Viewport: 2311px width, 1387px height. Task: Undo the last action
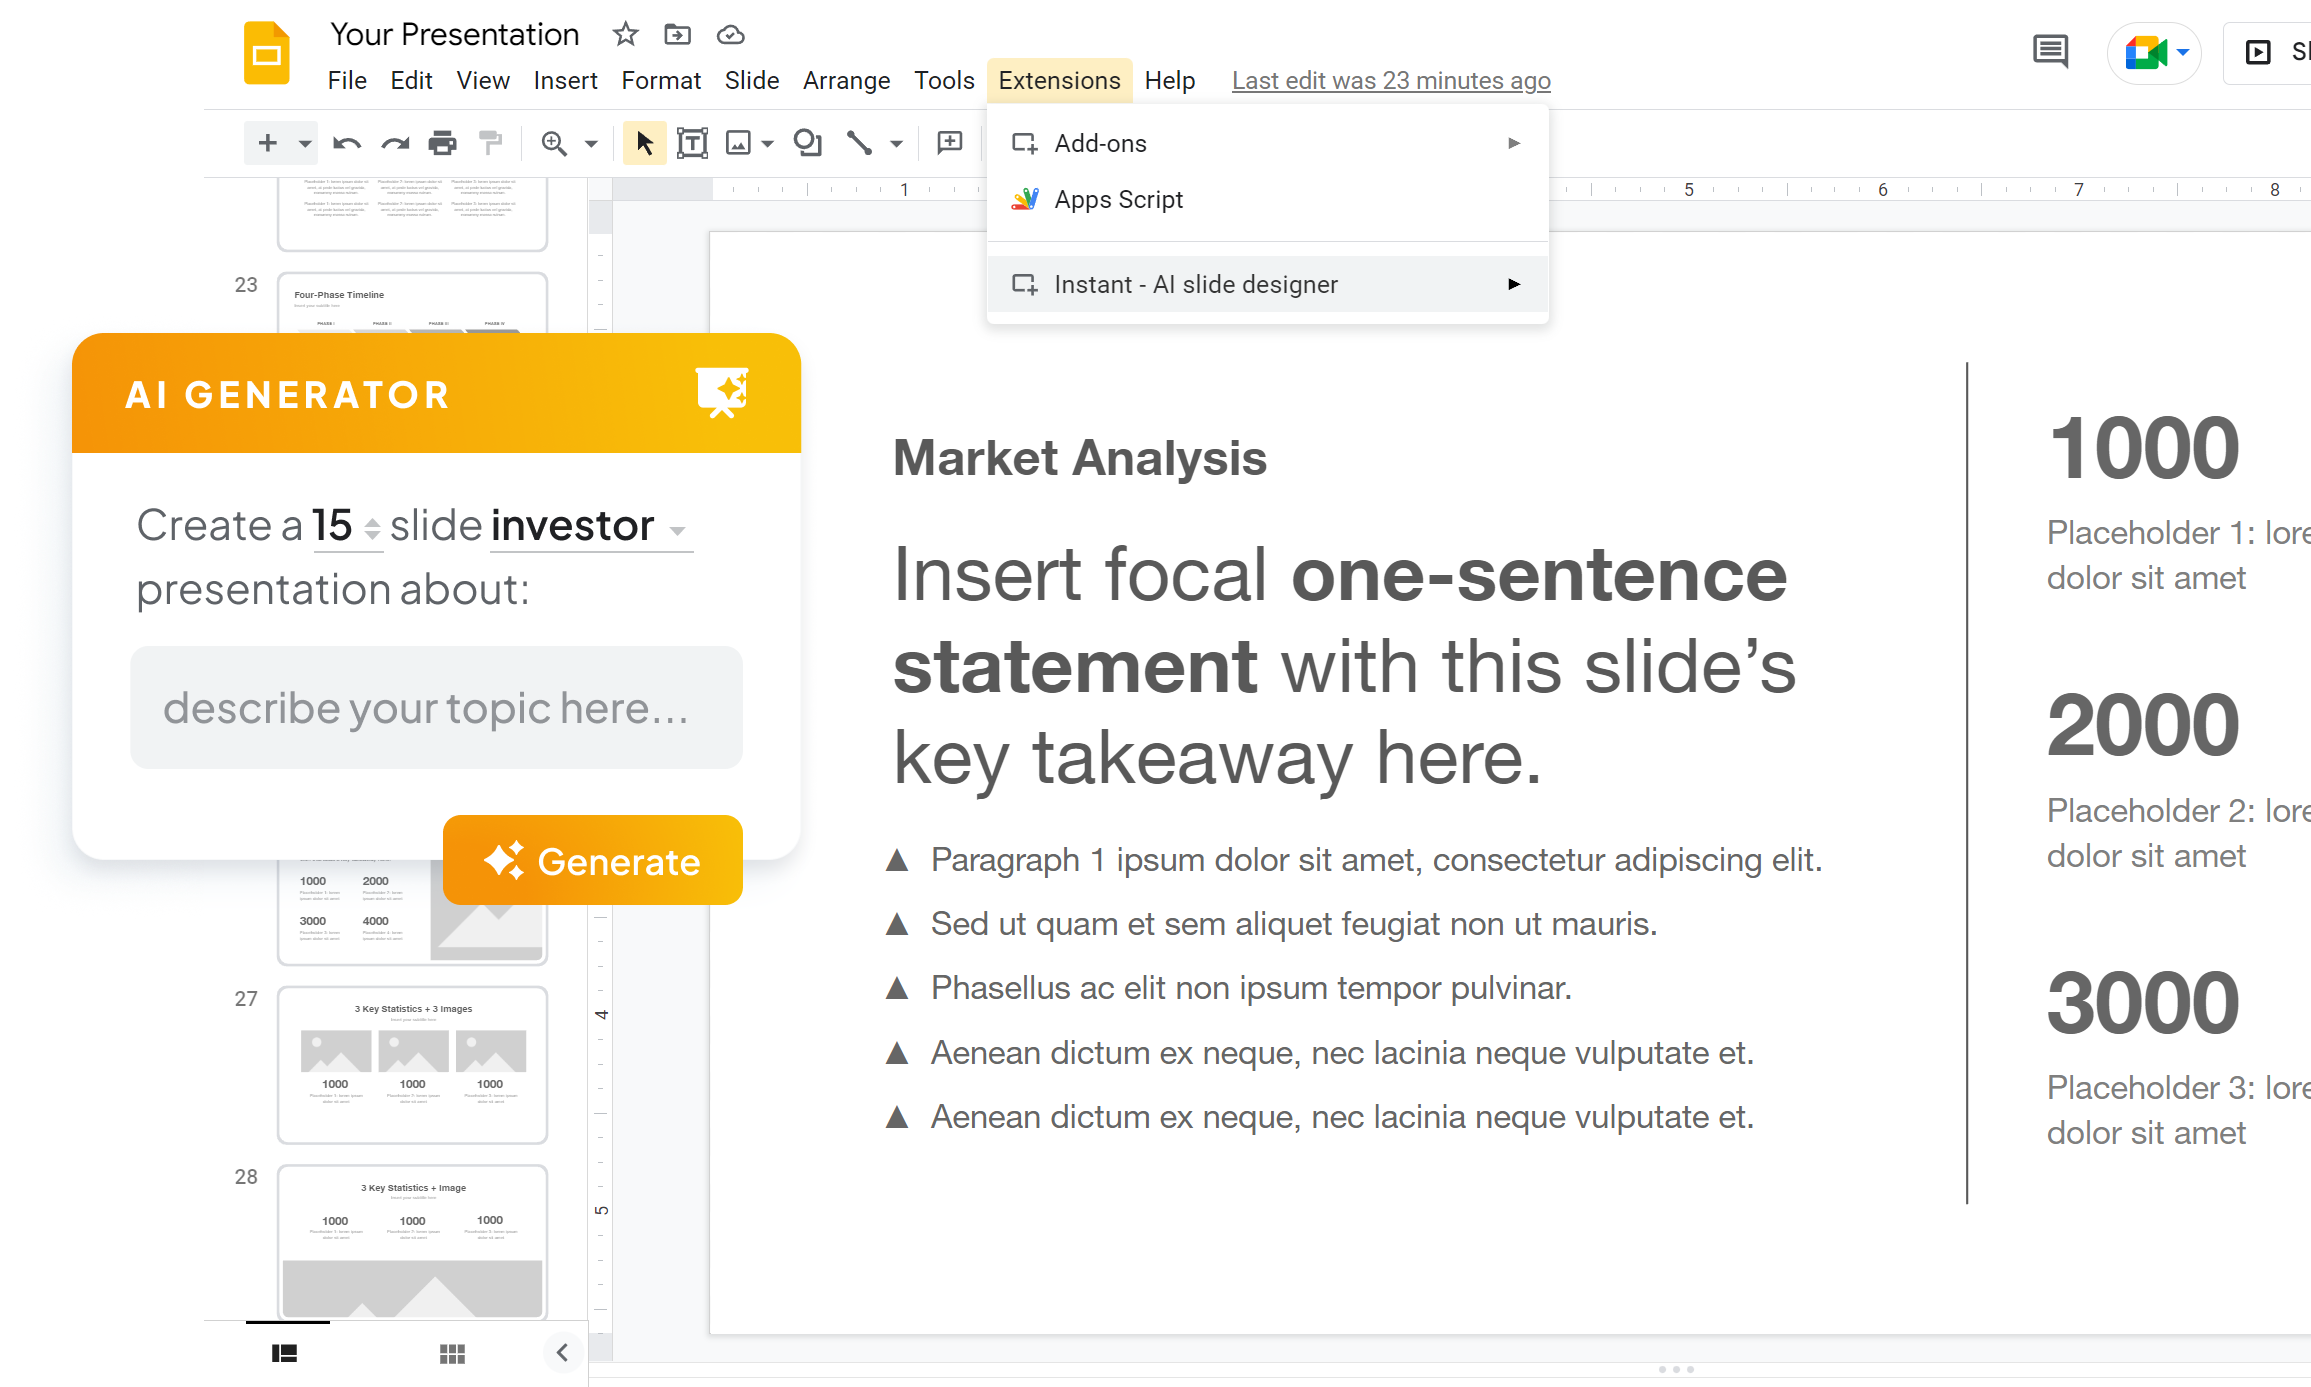pyautogui.click(x=347, y=143)
